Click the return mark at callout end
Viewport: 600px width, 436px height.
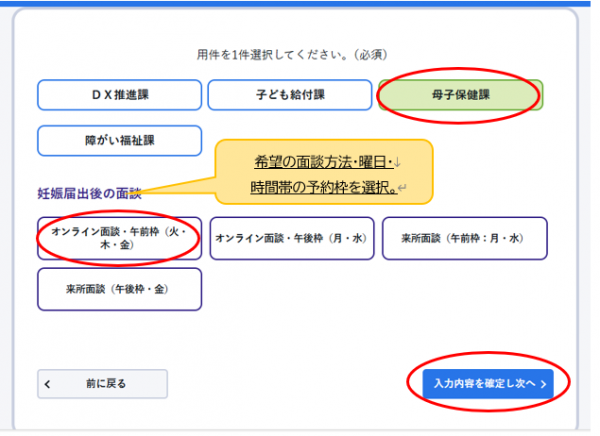coord(401,187)
